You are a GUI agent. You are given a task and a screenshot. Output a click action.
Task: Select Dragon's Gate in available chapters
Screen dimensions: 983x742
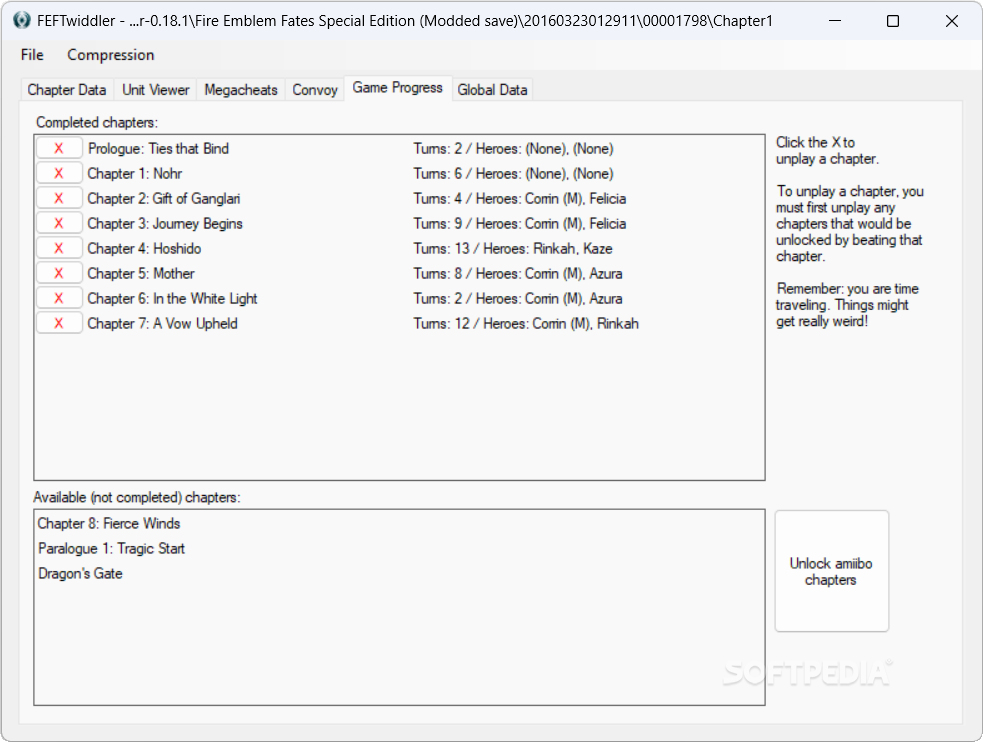point(80,573)
